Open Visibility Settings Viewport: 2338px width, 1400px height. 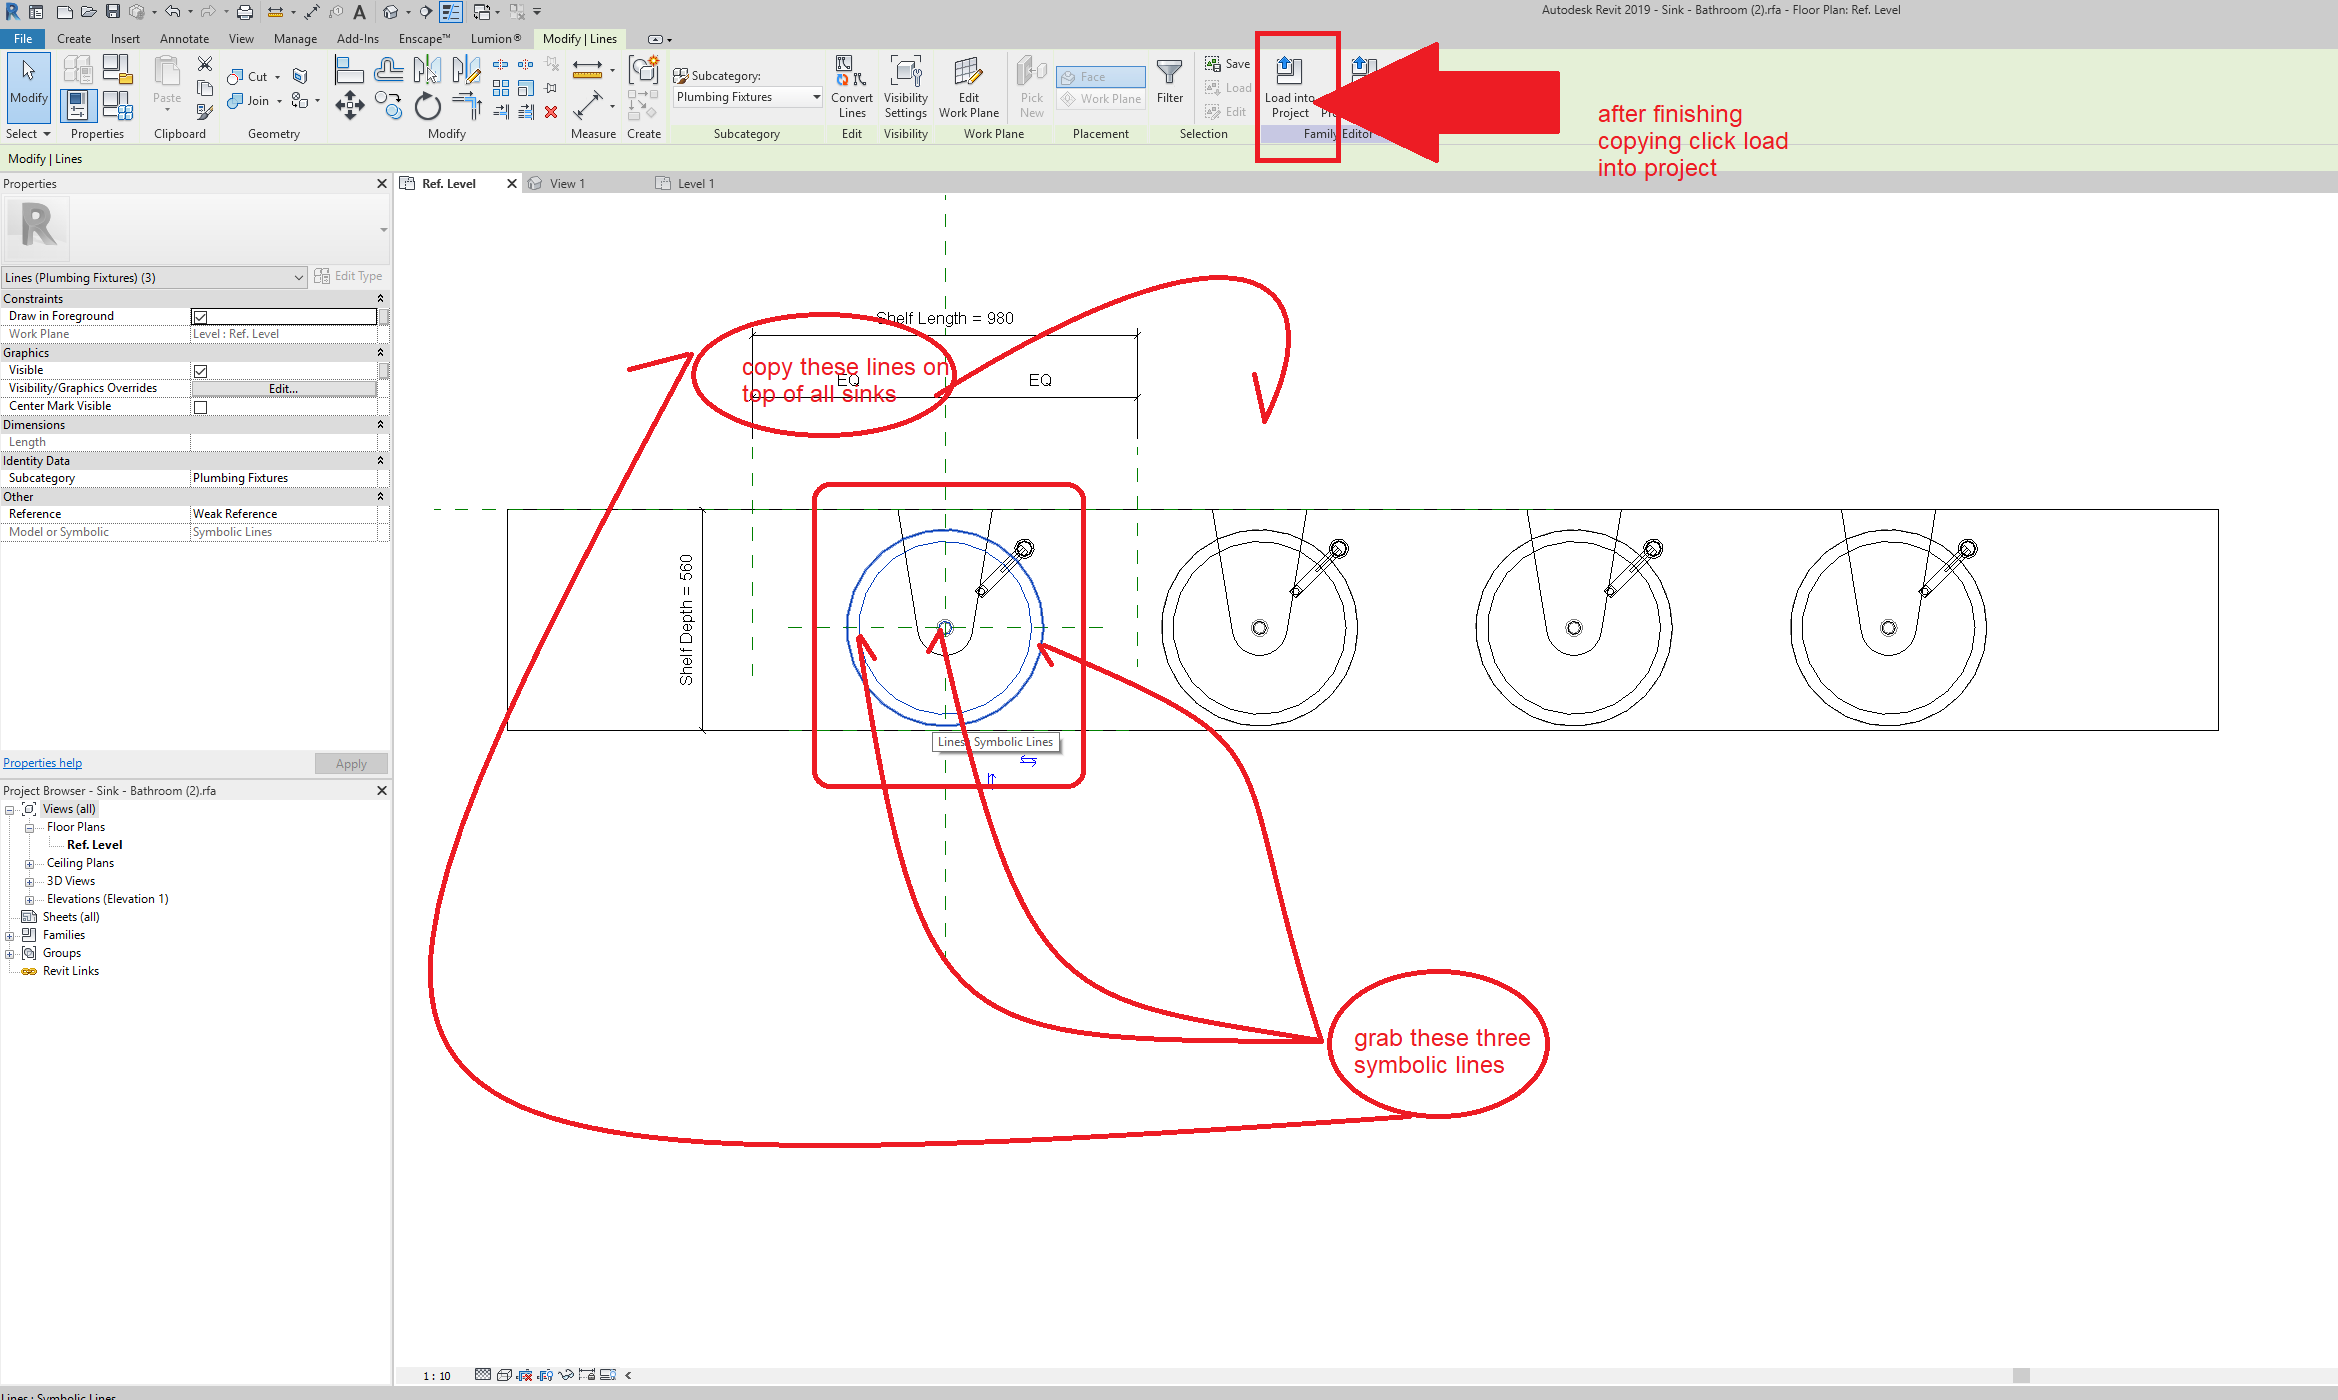[x=905, y=90]
